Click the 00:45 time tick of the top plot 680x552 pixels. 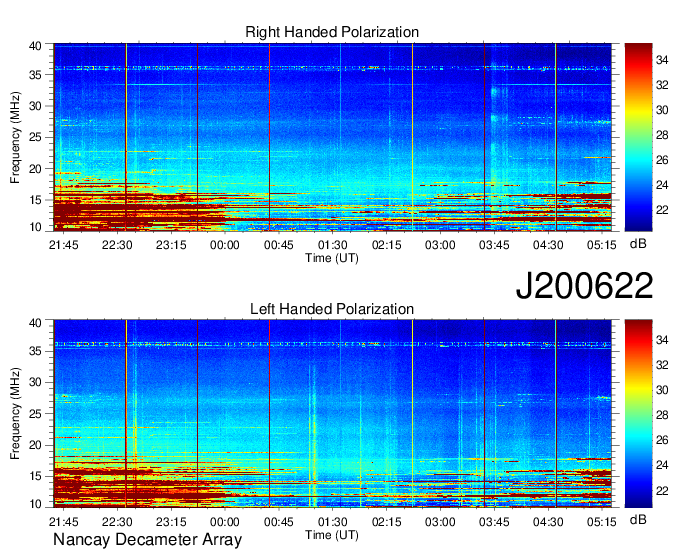[x=278, y=245]
